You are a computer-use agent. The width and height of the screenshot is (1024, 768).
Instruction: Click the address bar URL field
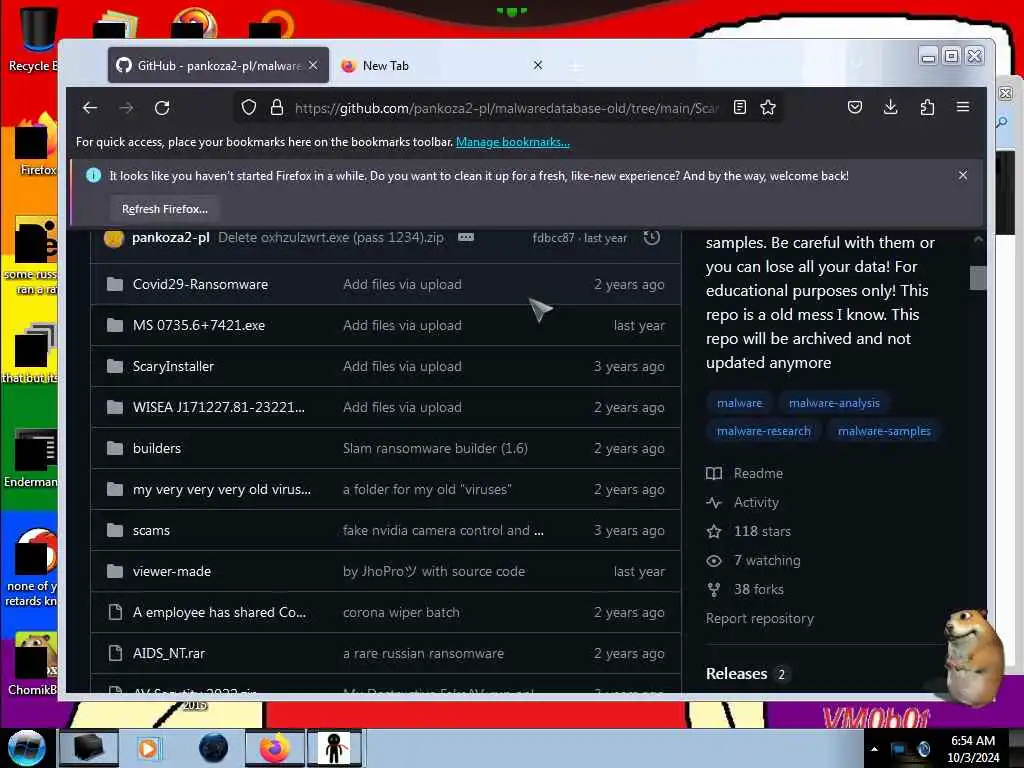point(506,108)
